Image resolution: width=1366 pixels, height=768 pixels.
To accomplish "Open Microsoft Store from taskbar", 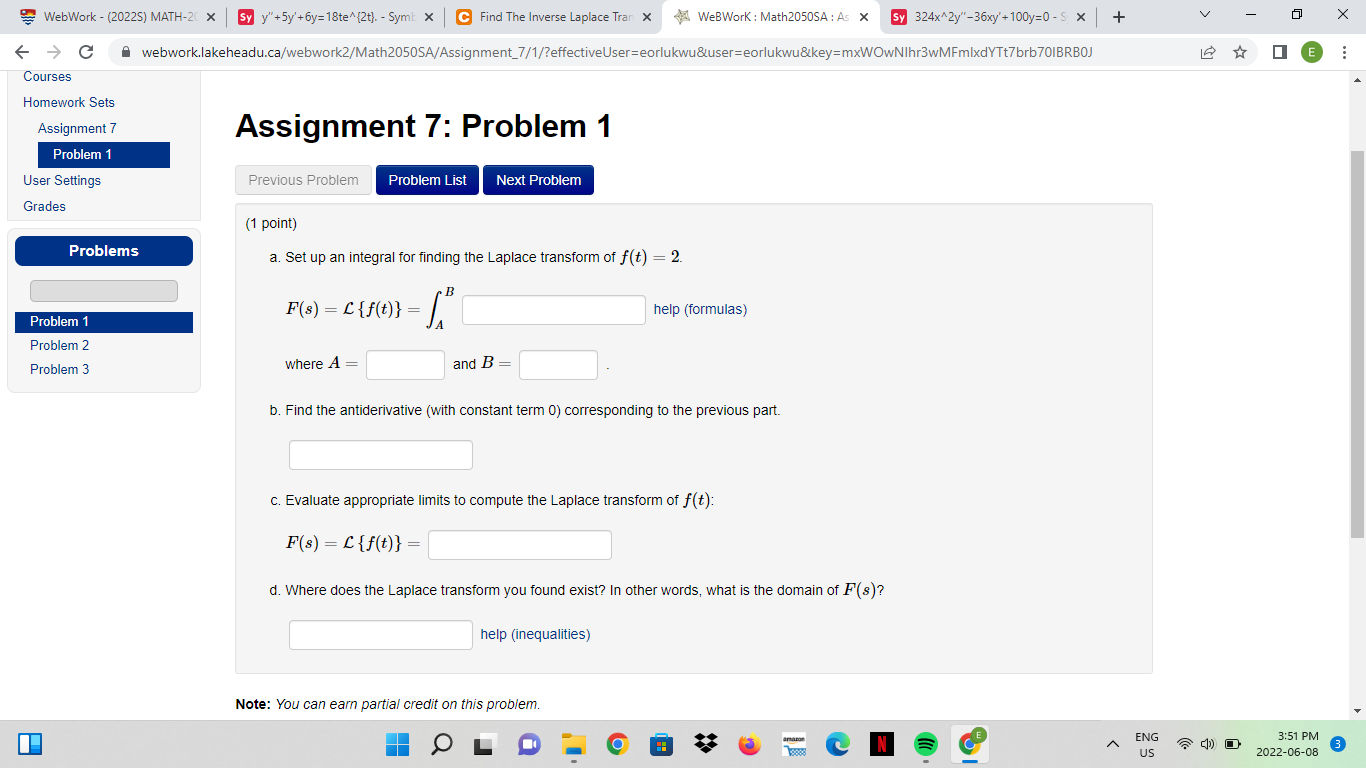I will tap(663, 744).
